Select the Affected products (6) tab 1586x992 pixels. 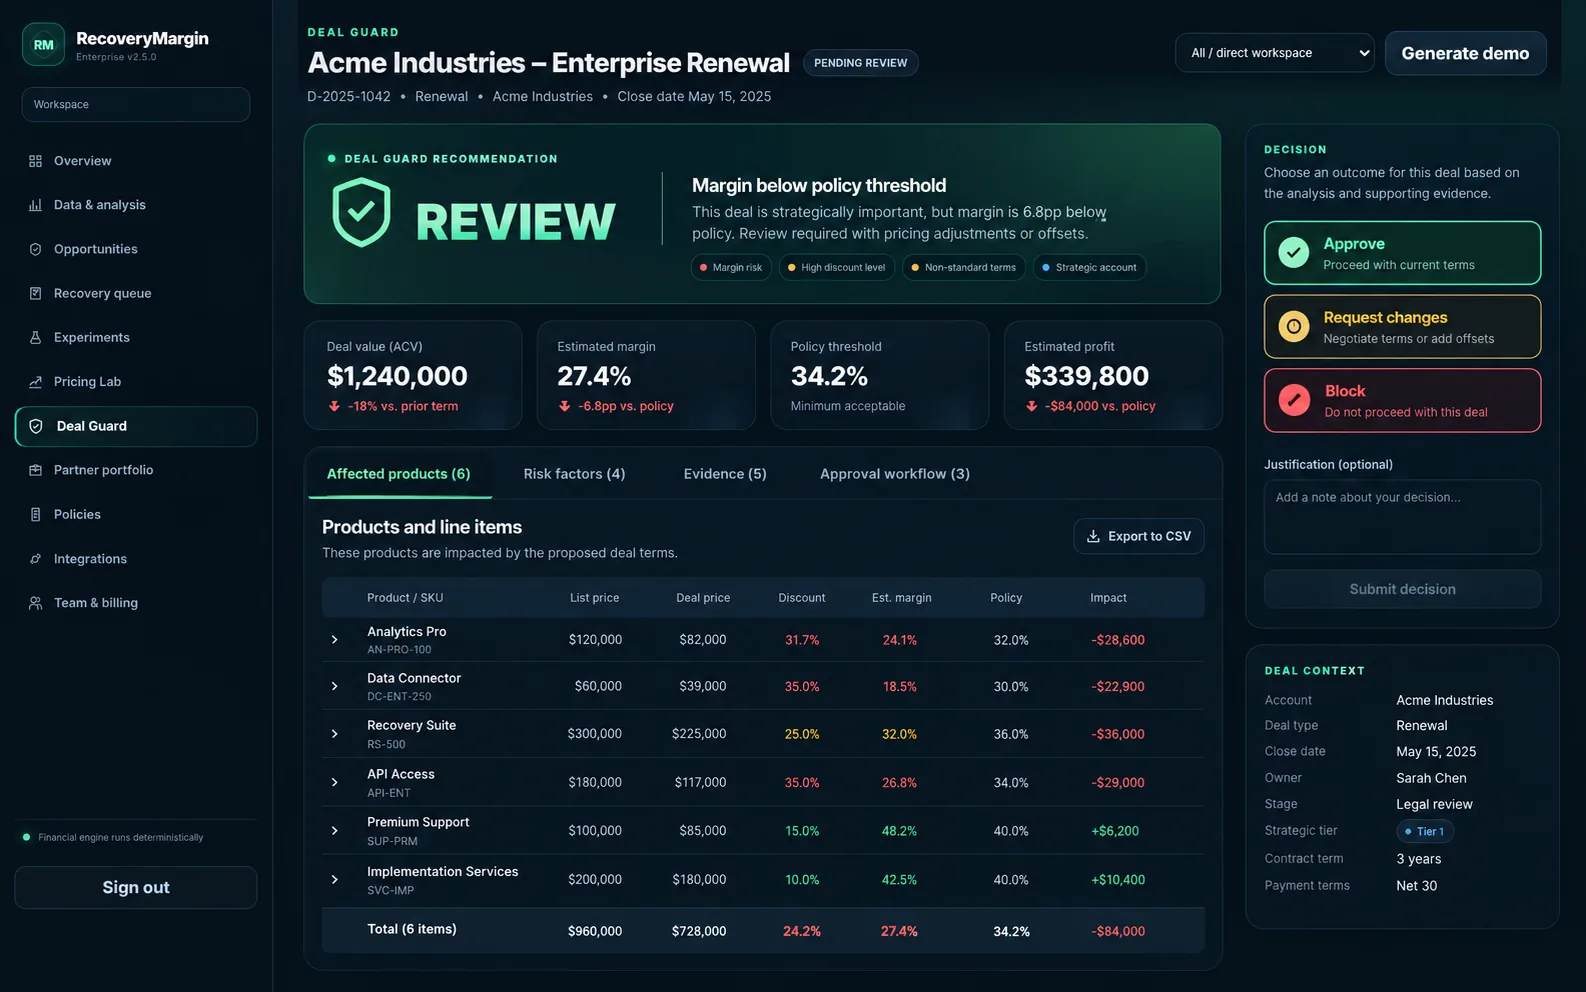coord(398,474)
